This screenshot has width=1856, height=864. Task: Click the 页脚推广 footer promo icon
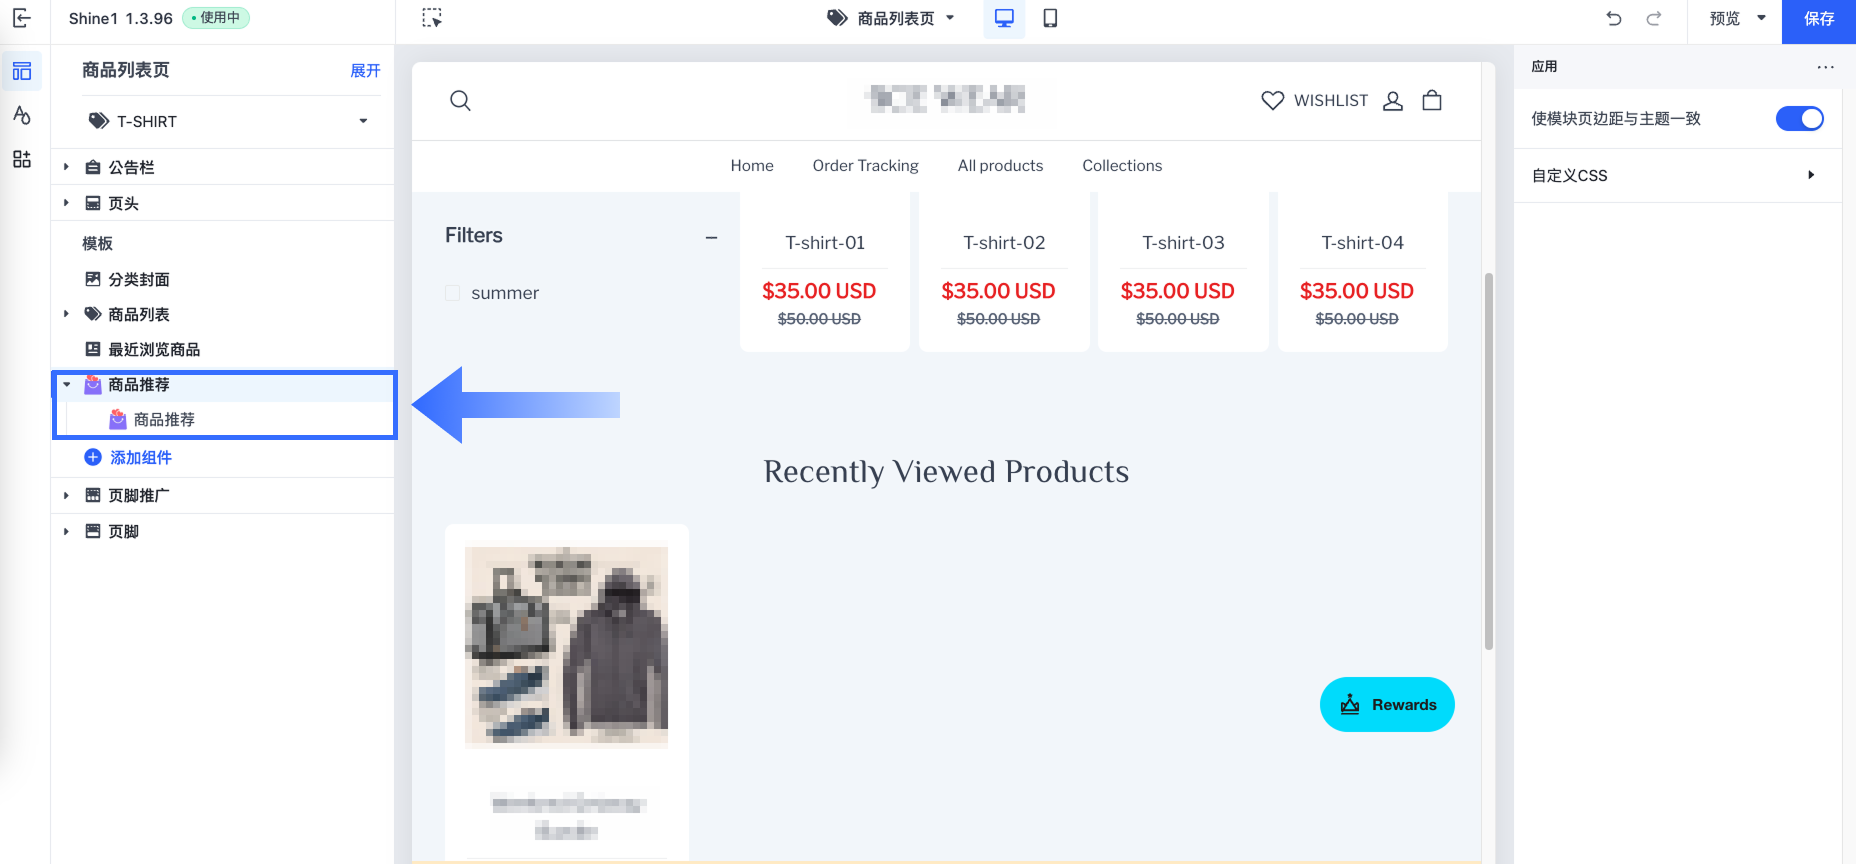(x=93, y=495)
